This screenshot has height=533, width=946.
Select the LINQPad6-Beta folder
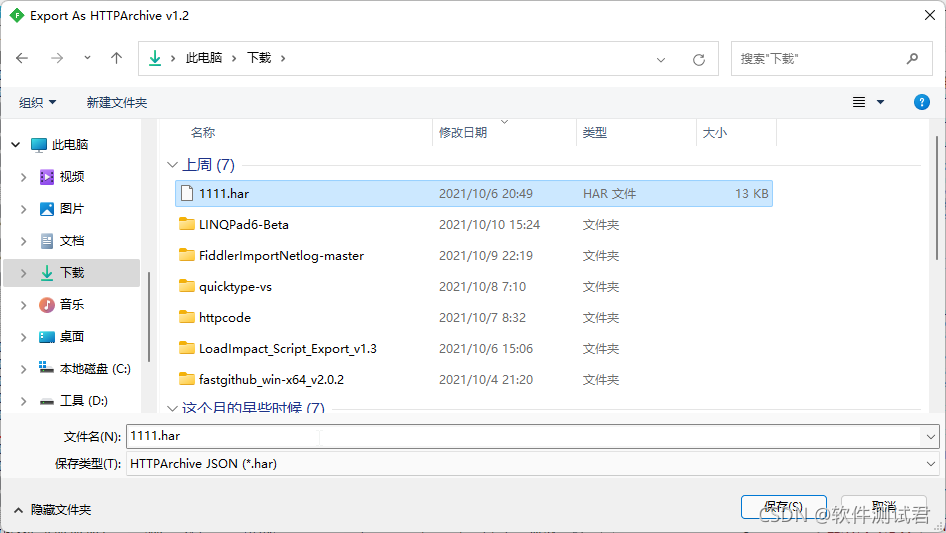(244, 225)
